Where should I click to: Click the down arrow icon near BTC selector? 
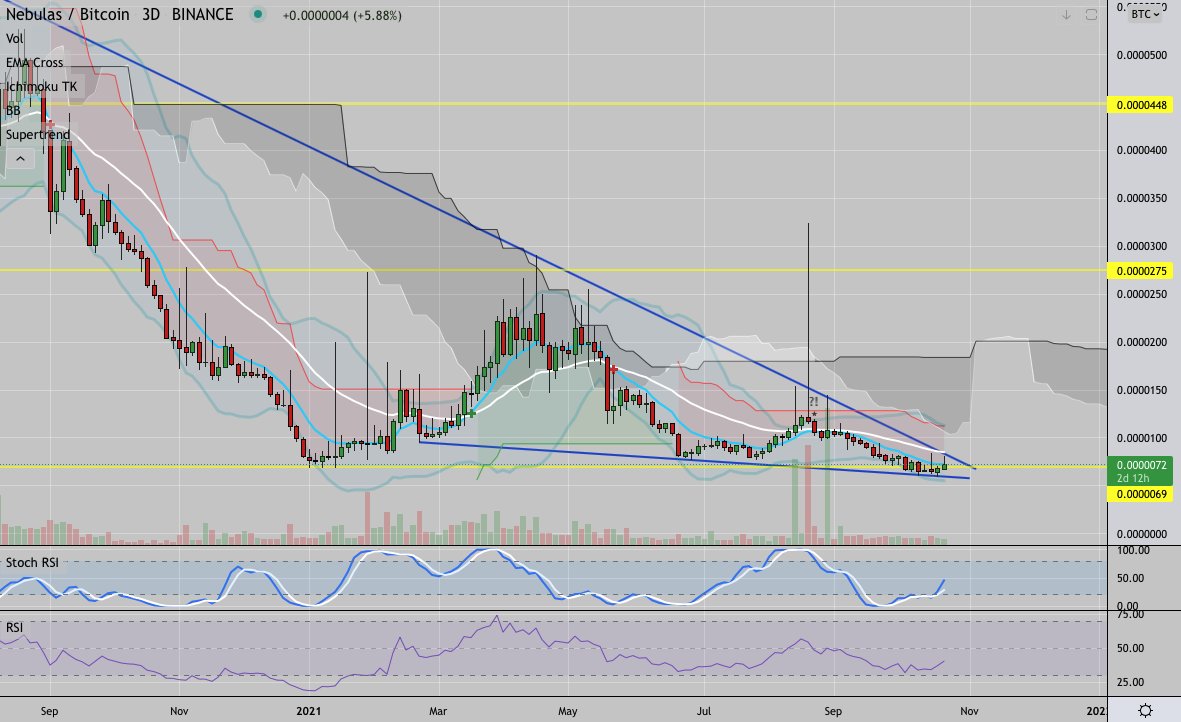[1066, 14]
